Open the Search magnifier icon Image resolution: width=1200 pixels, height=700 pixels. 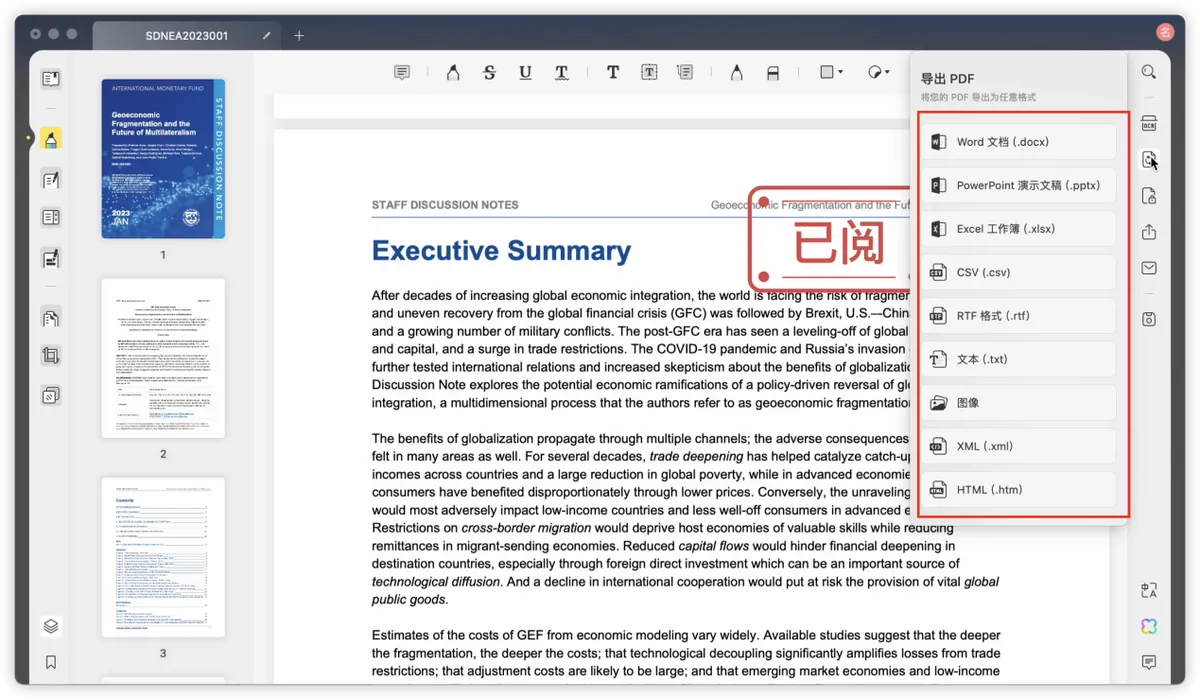coord(1149,72)
